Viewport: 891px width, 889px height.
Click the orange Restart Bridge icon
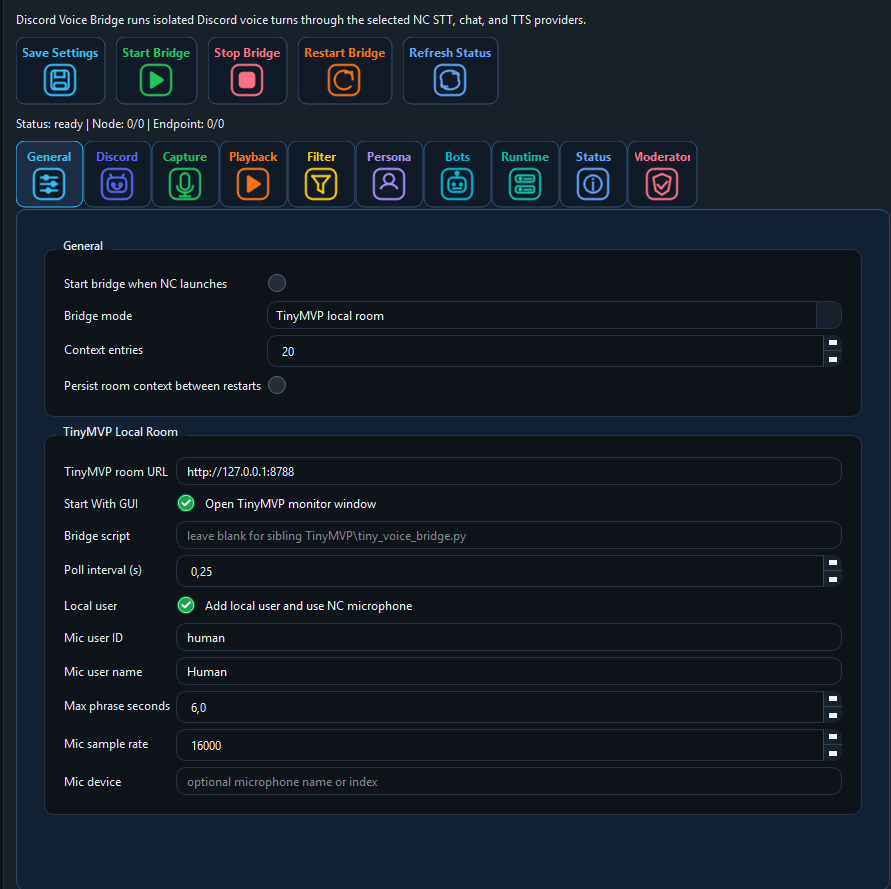tap(344, 80)
